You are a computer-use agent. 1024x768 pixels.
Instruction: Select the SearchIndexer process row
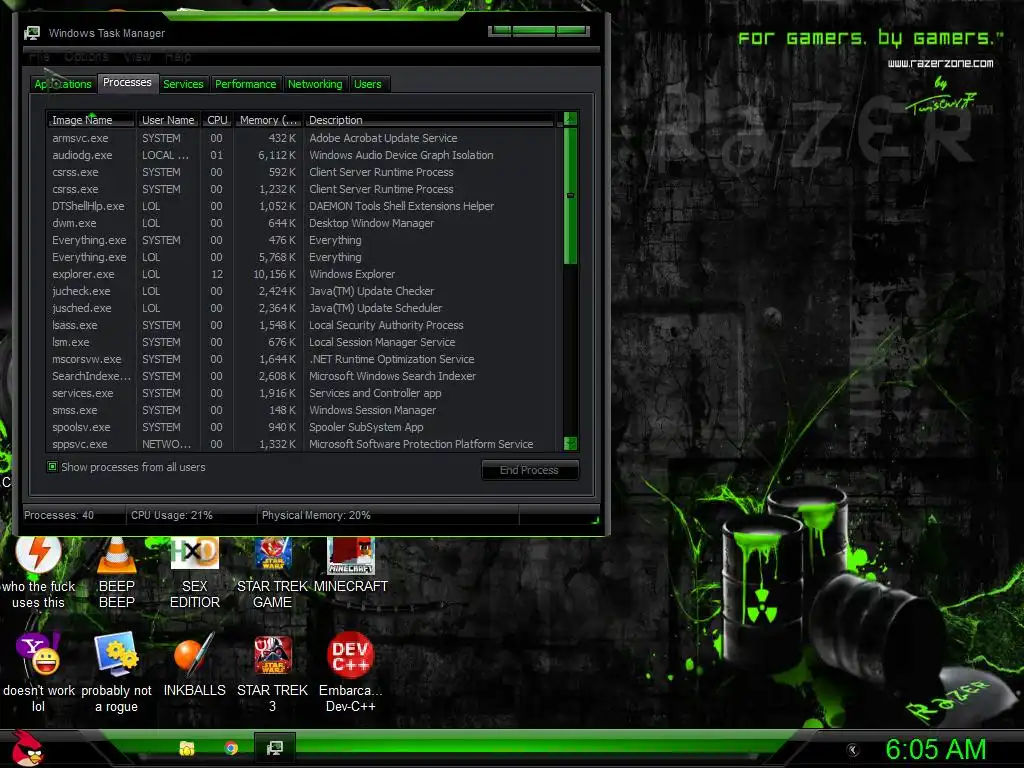(x=302, y=376)
